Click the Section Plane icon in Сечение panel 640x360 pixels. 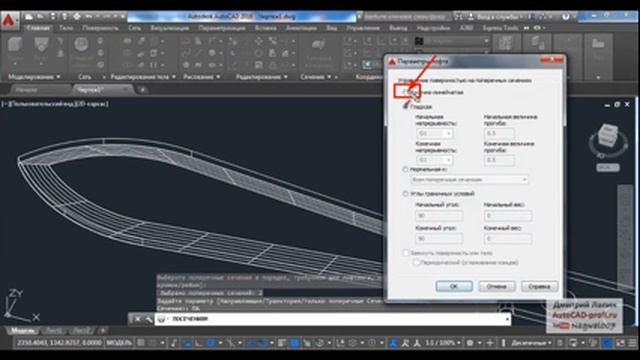pyautogui.click(x=318, y=45)
